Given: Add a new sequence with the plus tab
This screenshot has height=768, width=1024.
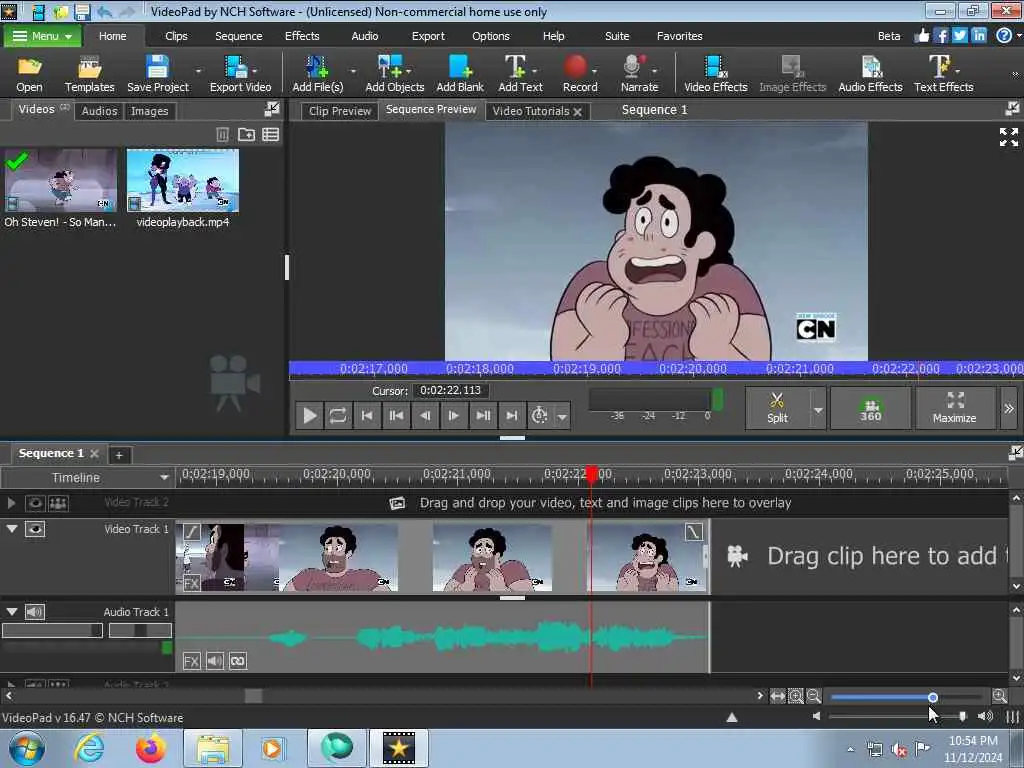Looking at the screenshot, I should point(119,455).
